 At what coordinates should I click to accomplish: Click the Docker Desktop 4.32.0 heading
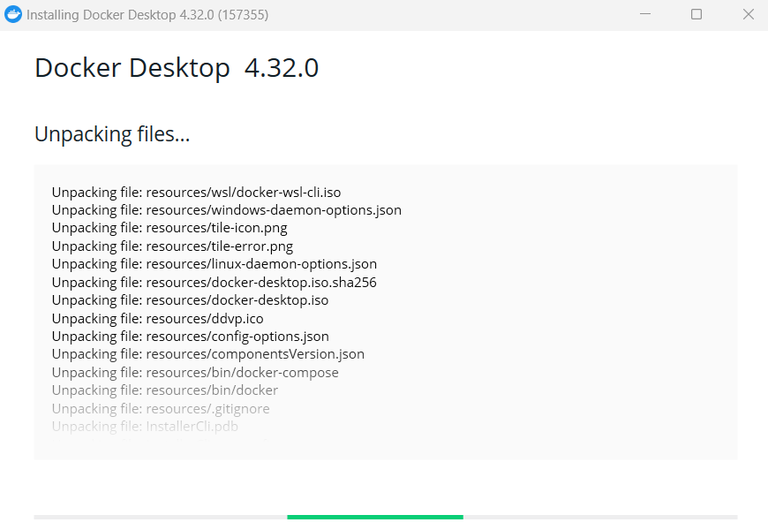[176, 68]
